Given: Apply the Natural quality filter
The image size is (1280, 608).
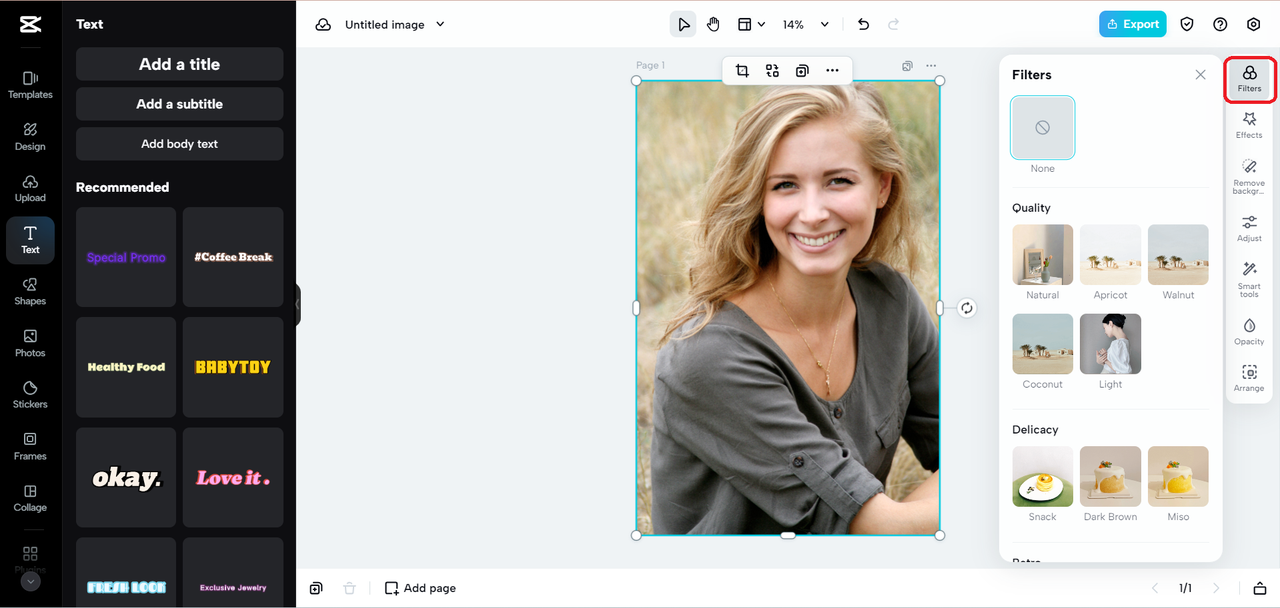Looking at the screenshot, I should [x=1042, y=255].
